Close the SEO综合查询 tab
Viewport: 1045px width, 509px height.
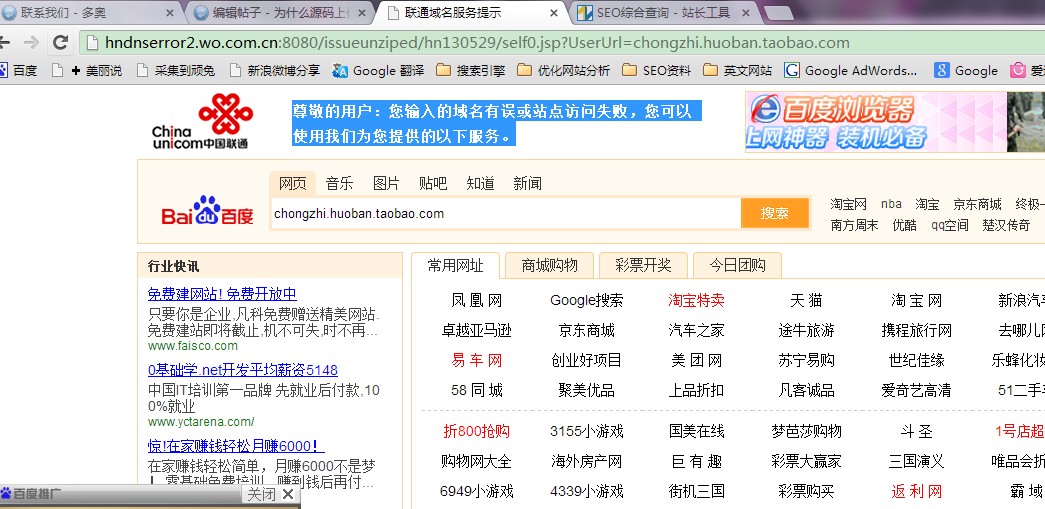click(746, 13)
